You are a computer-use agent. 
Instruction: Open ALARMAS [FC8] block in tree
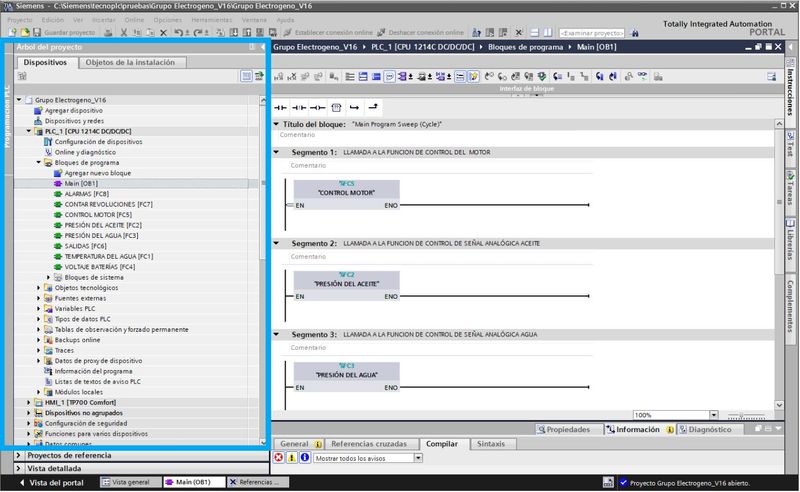(x=86, y=194)
